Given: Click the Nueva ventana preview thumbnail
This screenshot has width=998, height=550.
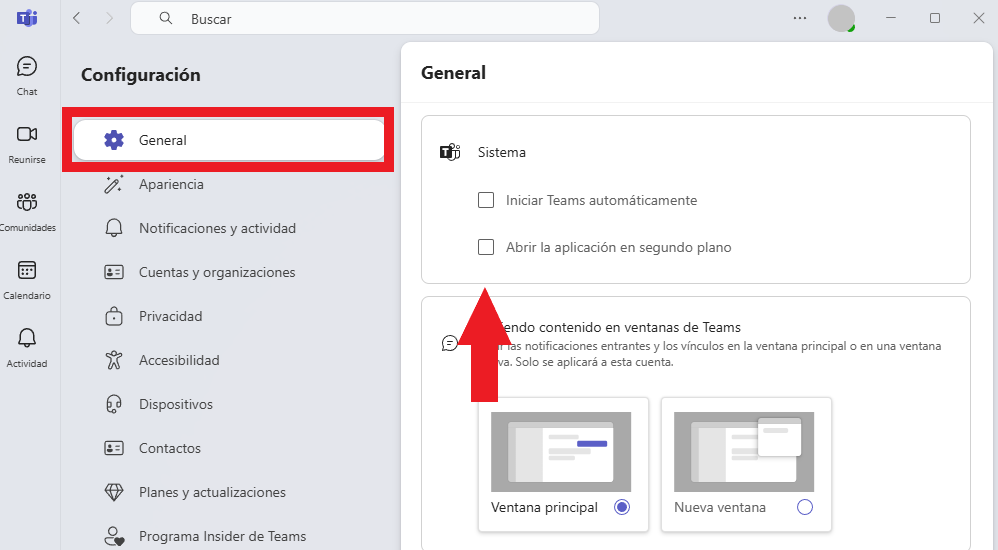Looking at the screenshot, I should click(744, 451).
